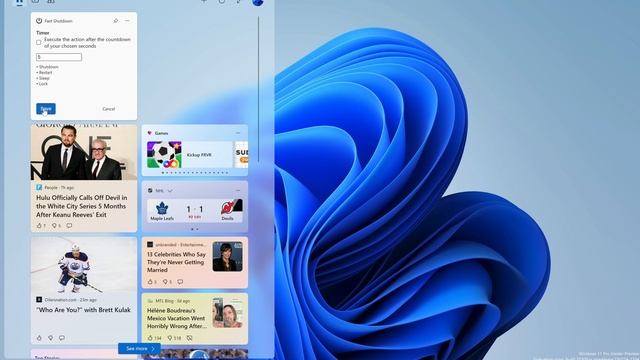This screenshot has height=360, width=640.
Task: Open the NHL widget more options
Action: coord(238,190)
